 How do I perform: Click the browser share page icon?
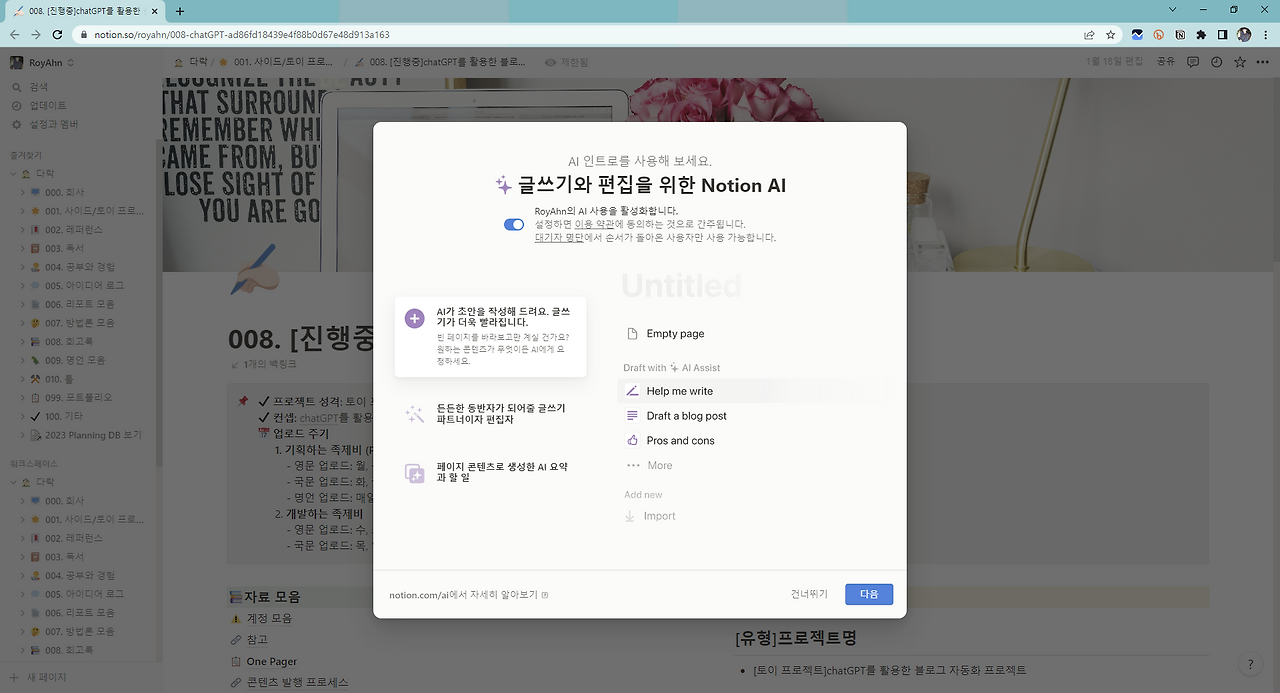1089,34
